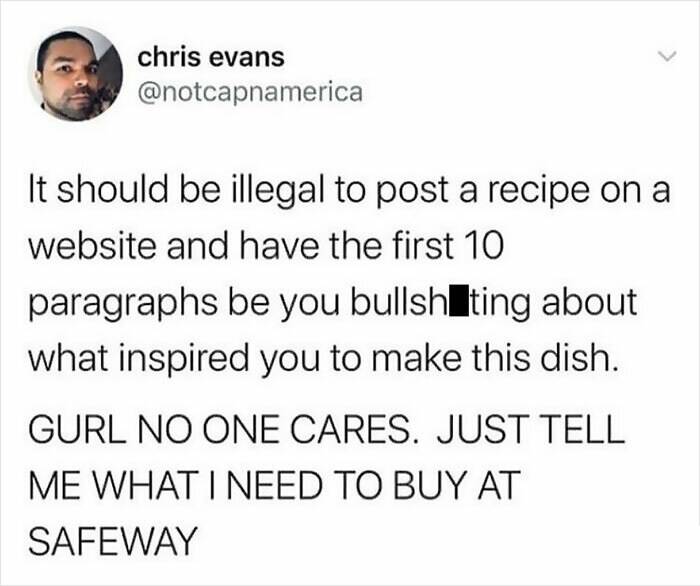Click the word 'website' in the tweet
The width and height of the screenshot is (700, 586).
(x=92, y=246)
